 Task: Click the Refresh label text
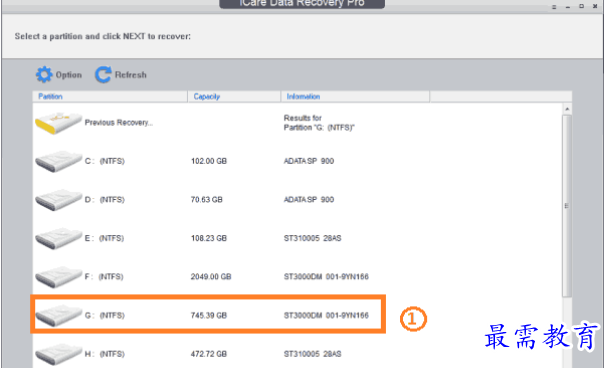point(131,75)
